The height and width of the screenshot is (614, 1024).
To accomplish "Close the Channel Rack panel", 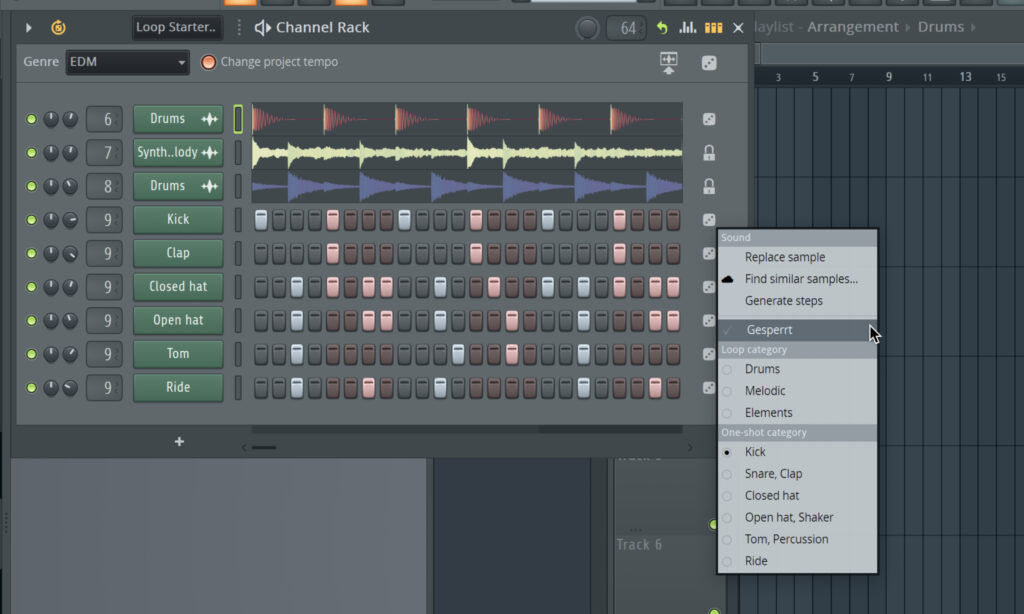I will pyautogui.click(x=738, y=27).
